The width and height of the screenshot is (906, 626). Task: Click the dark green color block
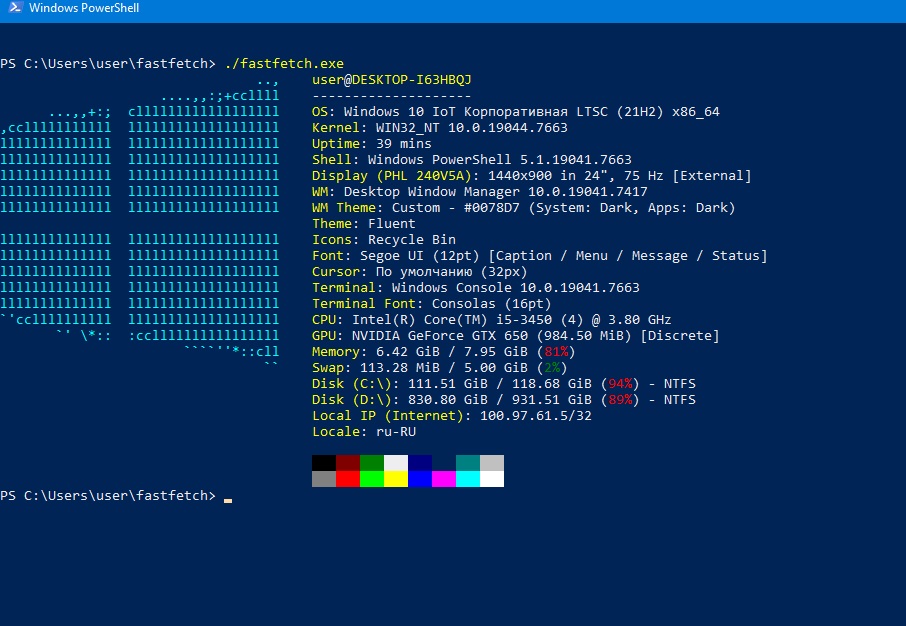click(372, 463)
